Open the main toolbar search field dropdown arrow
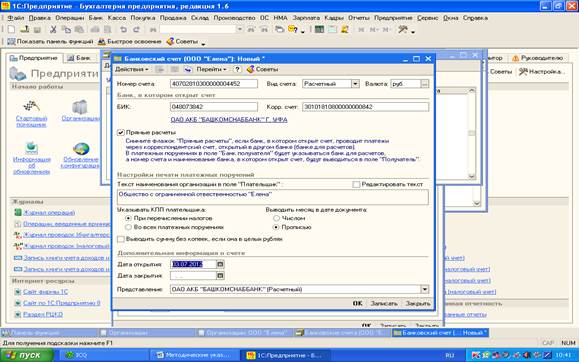579x362 pixels. pos(240,29)
